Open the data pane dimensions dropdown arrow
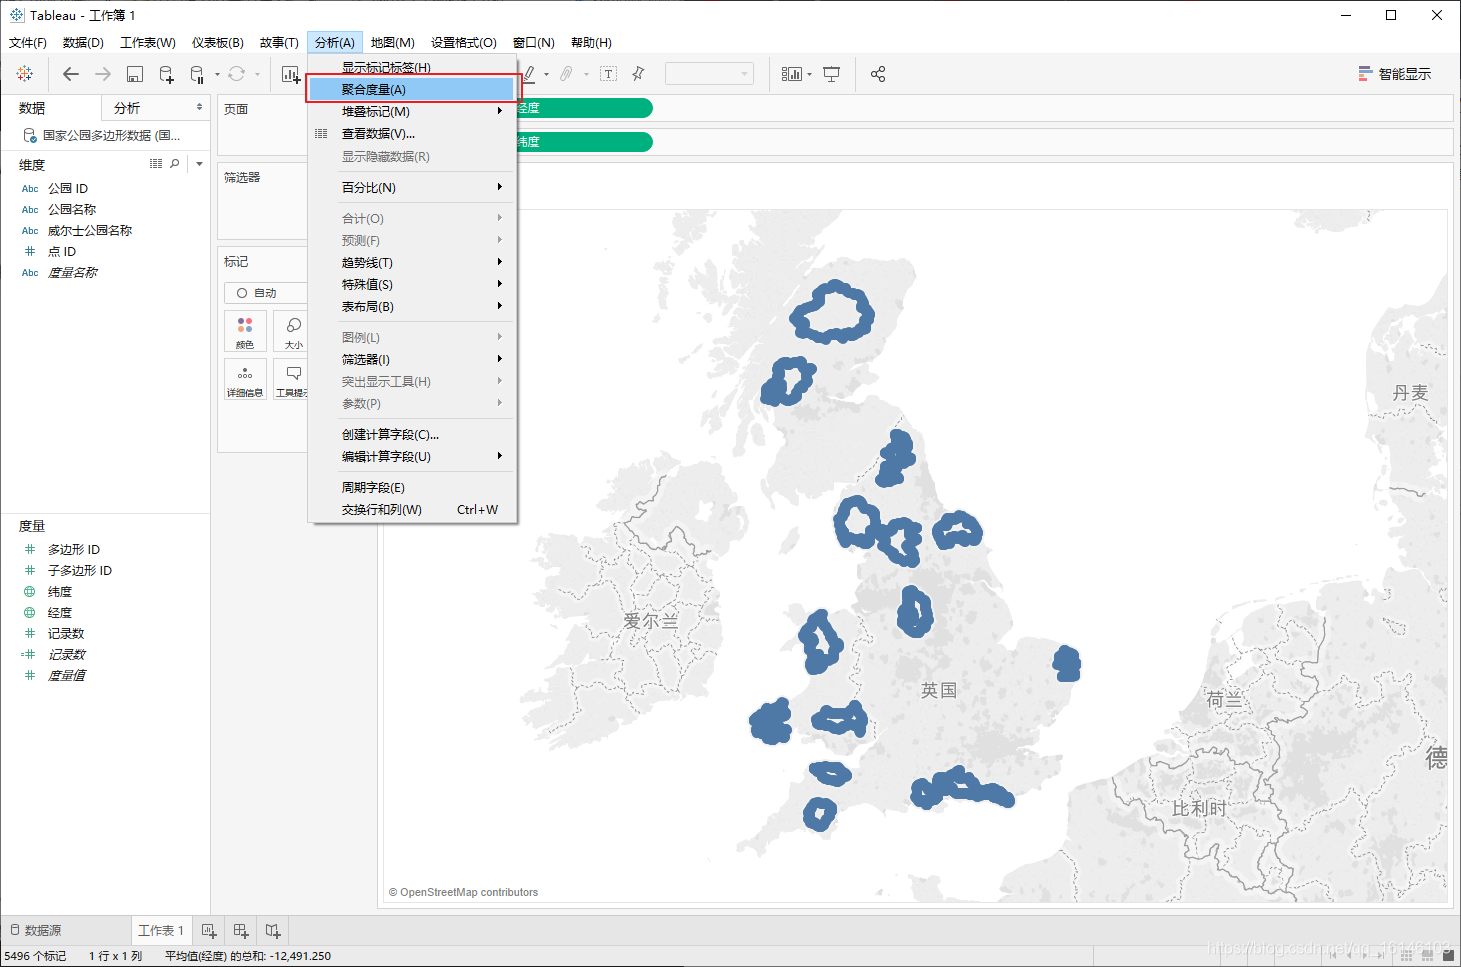Image resolution: width=1461 pixels, height=967 pixels. click(199, 164)
